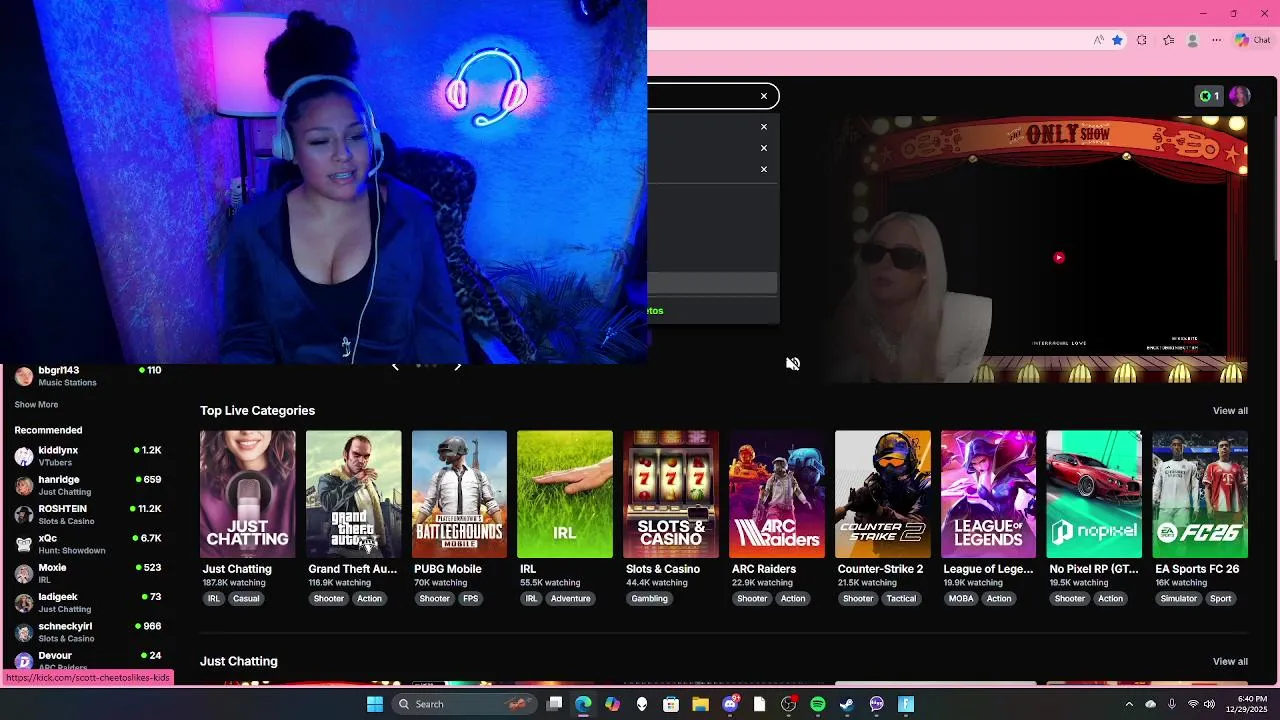Screen dimensions: 1280x720
Task: Go to next featured stream
Action: tap(457, 366)
